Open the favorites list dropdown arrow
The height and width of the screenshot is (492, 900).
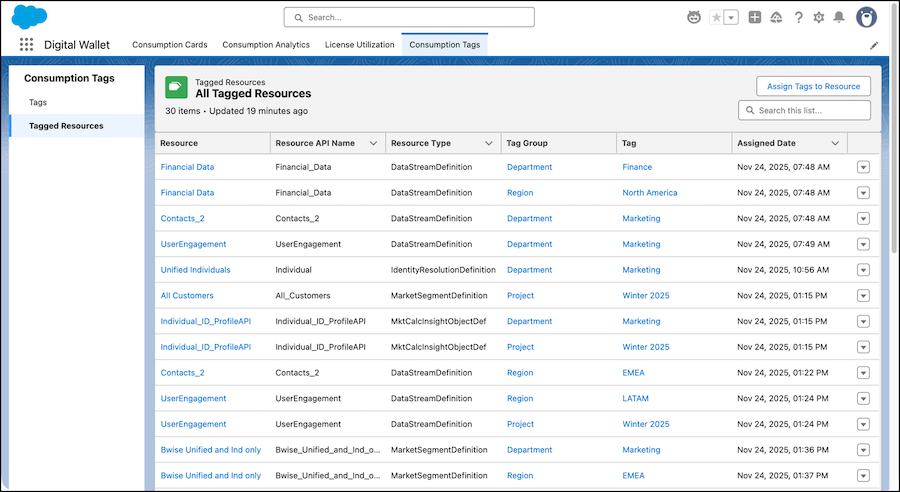731,18
